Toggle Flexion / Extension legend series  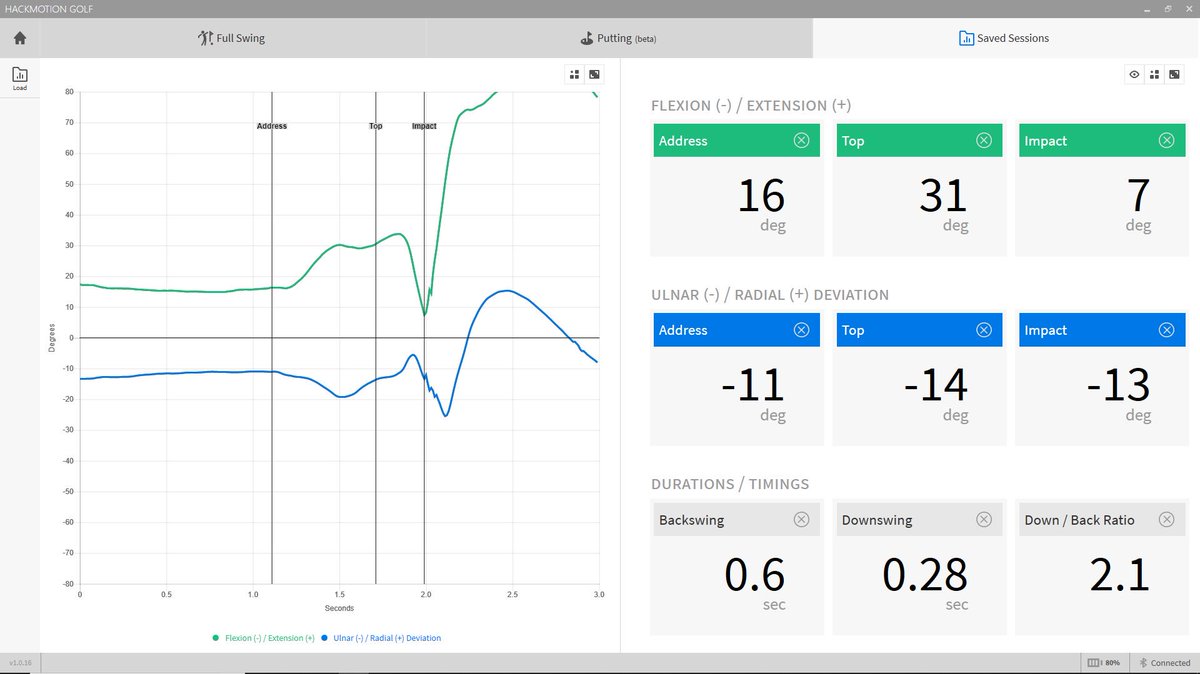(x=264, y=638)
